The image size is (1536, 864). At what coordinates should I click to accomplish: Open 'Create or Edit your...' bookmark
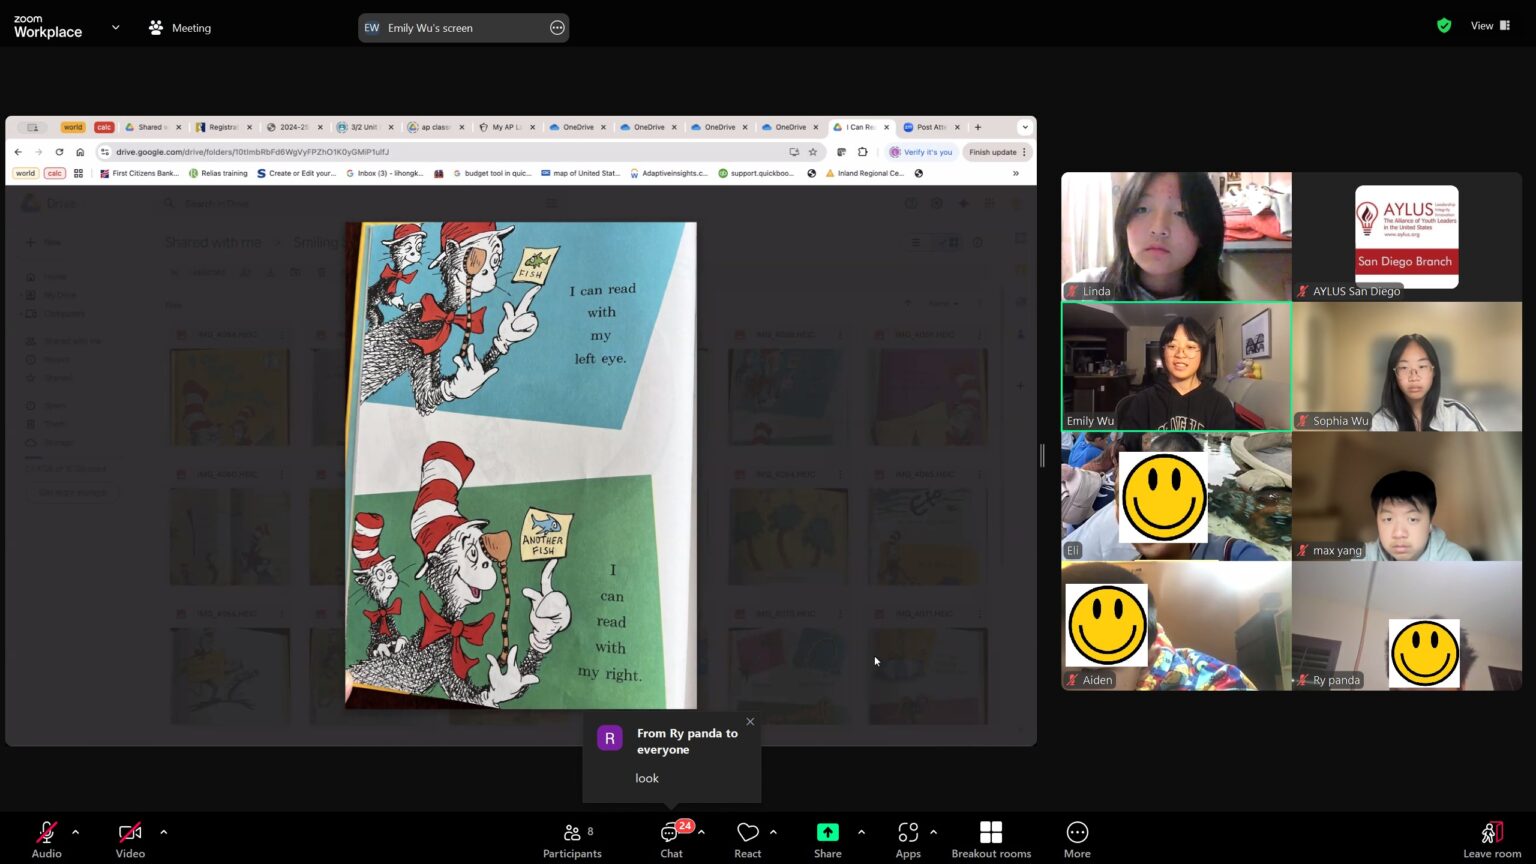click(296, 173)
